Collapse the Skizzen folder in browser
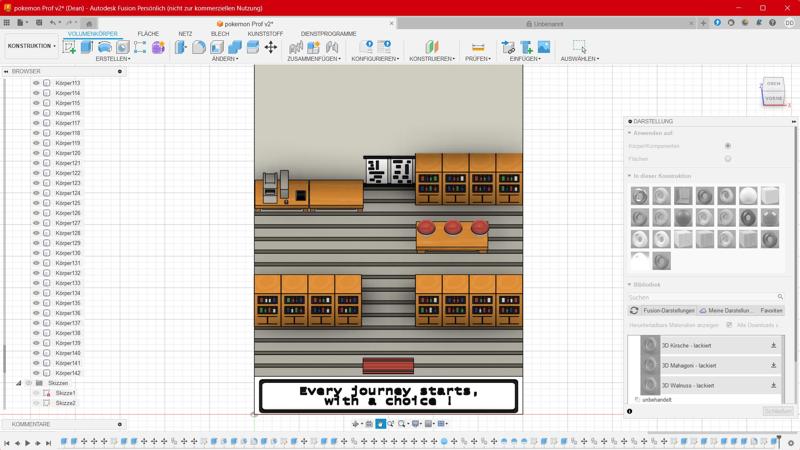The width and height of the screenshot is (800, 450). [19, 383]
